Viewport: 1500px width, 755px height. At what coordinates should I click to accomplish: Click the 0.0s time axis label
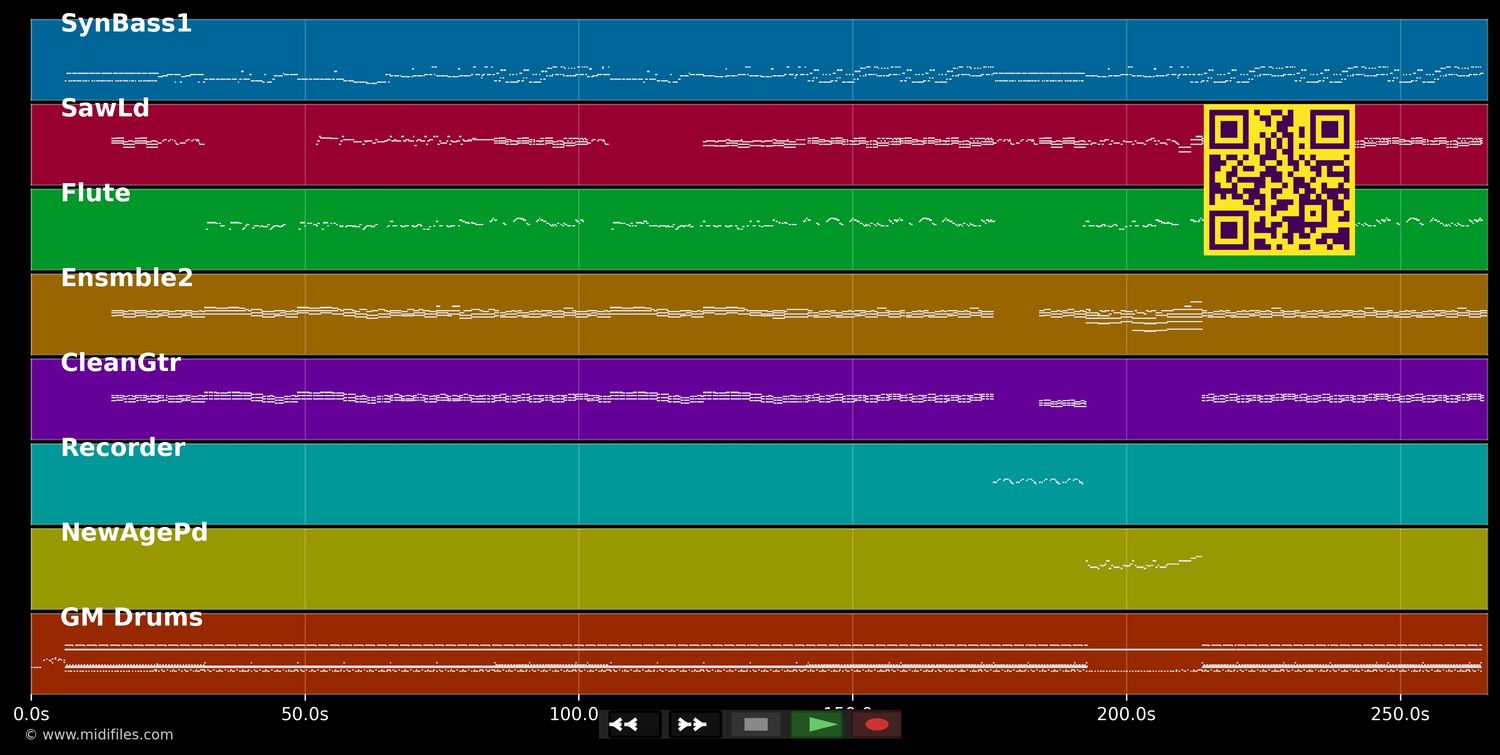pos(31,714)
